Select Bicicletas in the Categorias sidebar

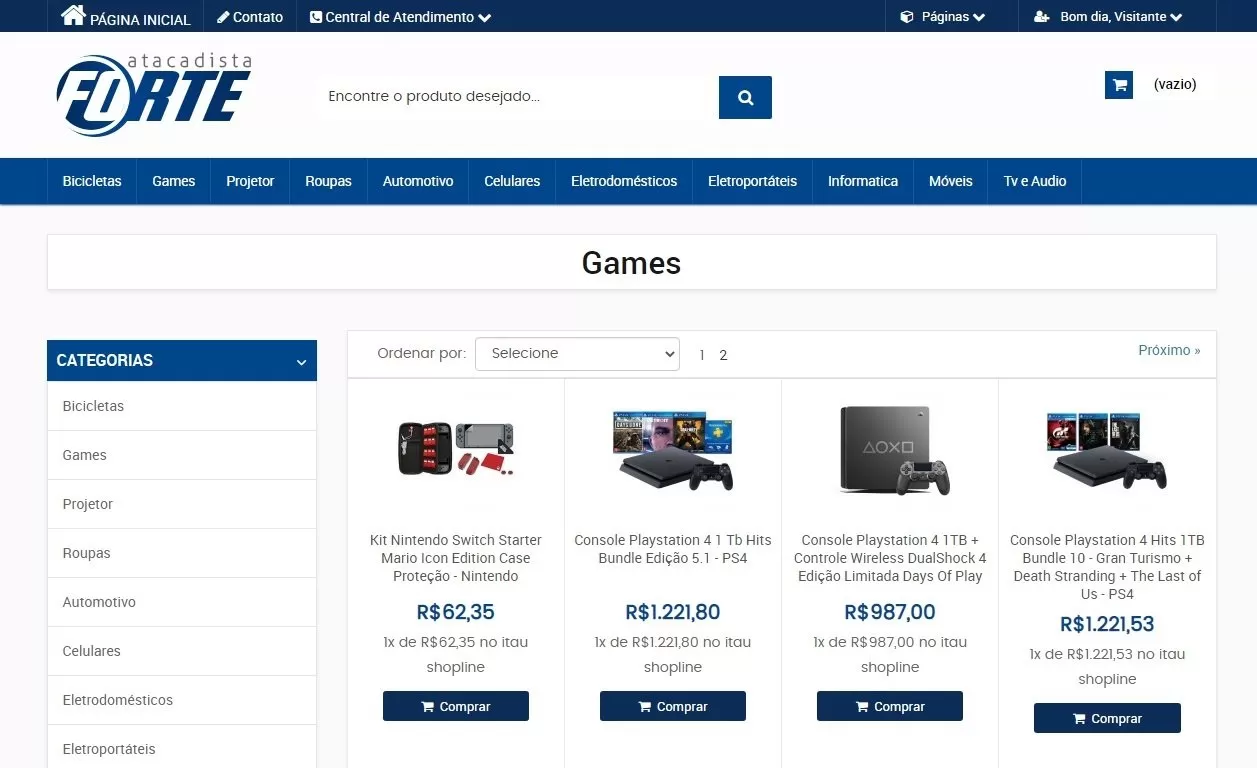click(x=182, y=406)
